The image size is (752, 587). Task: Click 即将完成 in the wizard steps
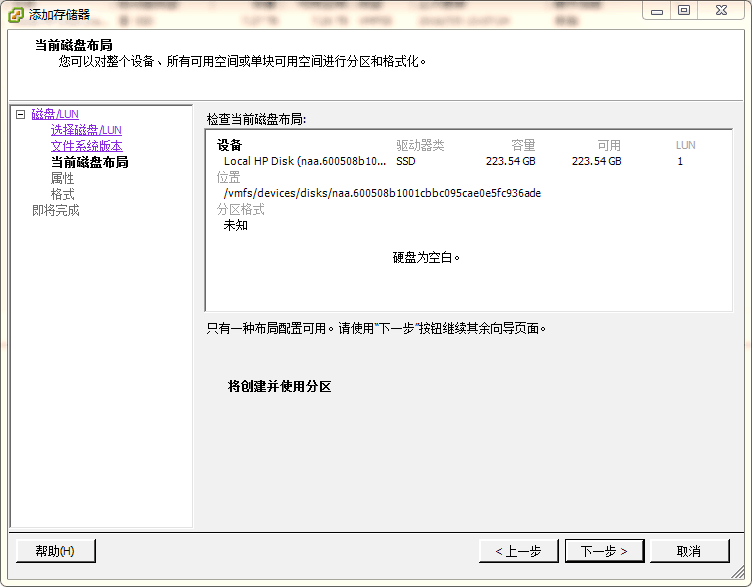click(55, 210)
